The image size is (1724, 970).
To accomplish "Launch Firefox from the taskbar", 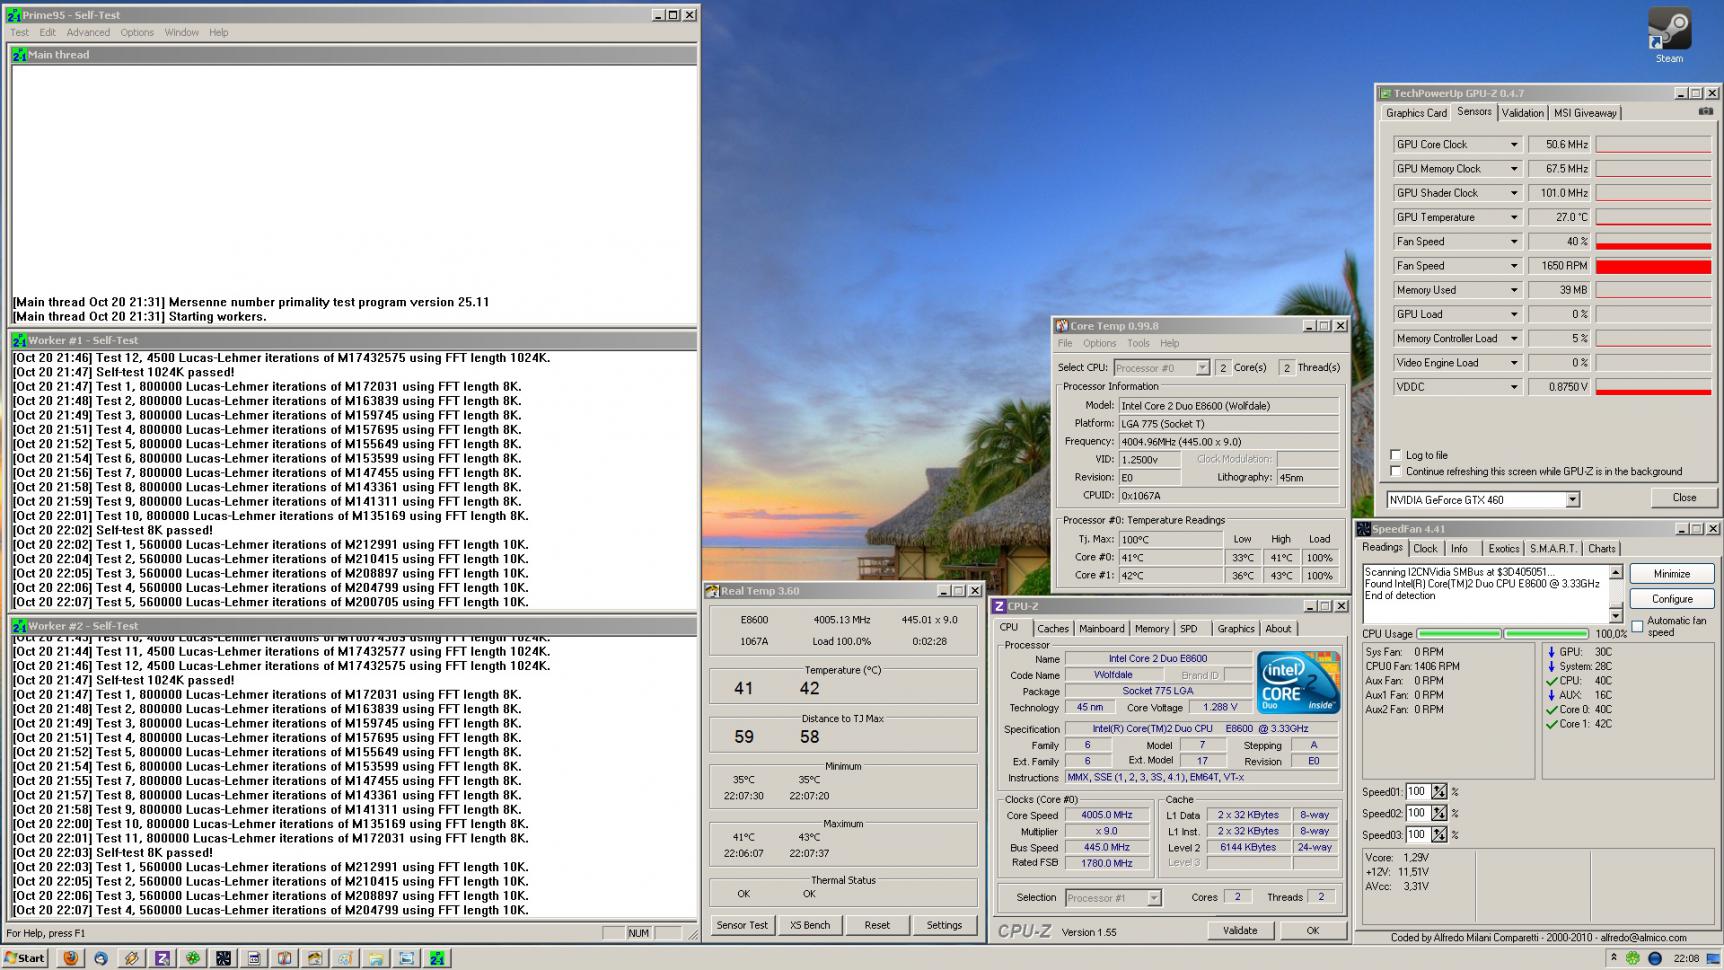I will click(70, 958).
